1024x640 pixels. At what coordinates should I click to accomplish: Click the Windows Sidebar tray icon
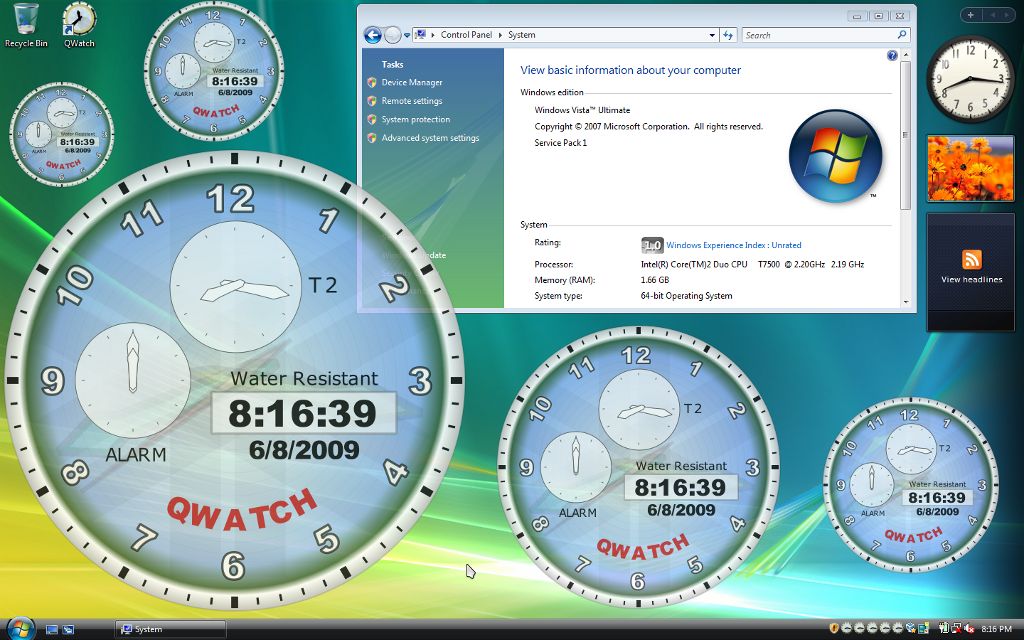923,629
